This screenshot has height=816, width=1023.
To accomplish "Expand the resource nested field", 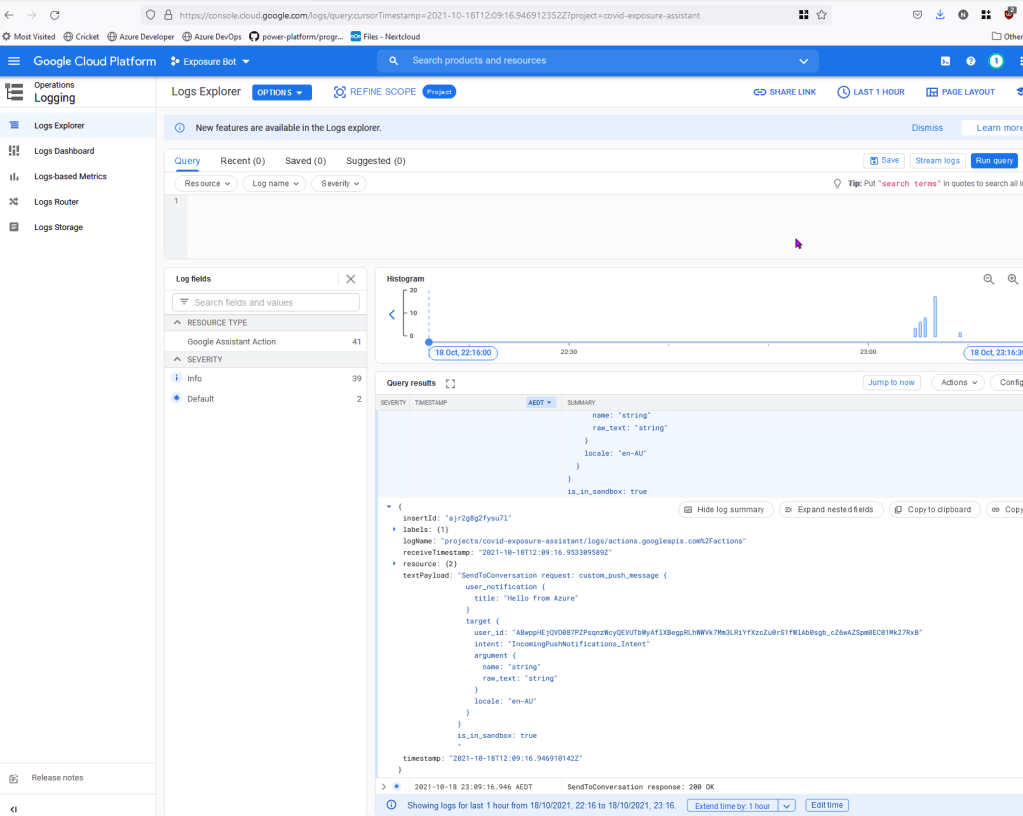I will pyautogui.click(x=394, y=564).
